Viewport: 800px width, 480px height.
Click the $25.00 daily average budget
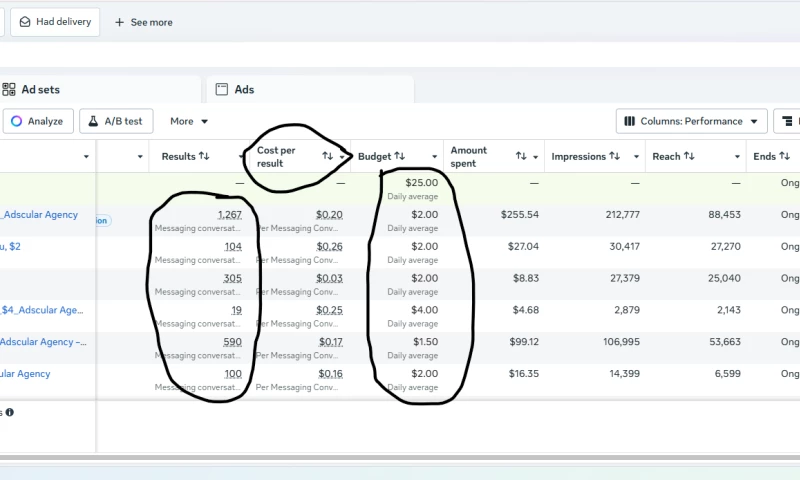tap(421, 183)
